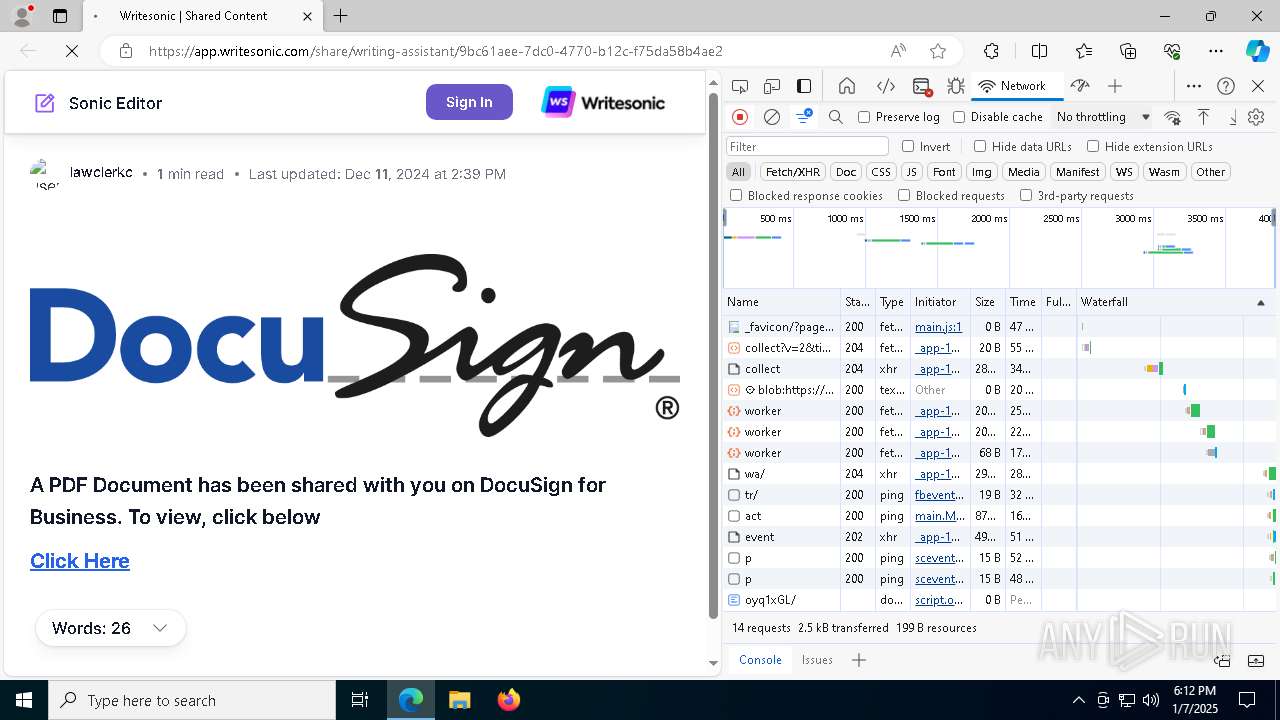Select the Fetch/XHR filter type
This screenshot has width=1280, height=720.
(x=793, y=172)
